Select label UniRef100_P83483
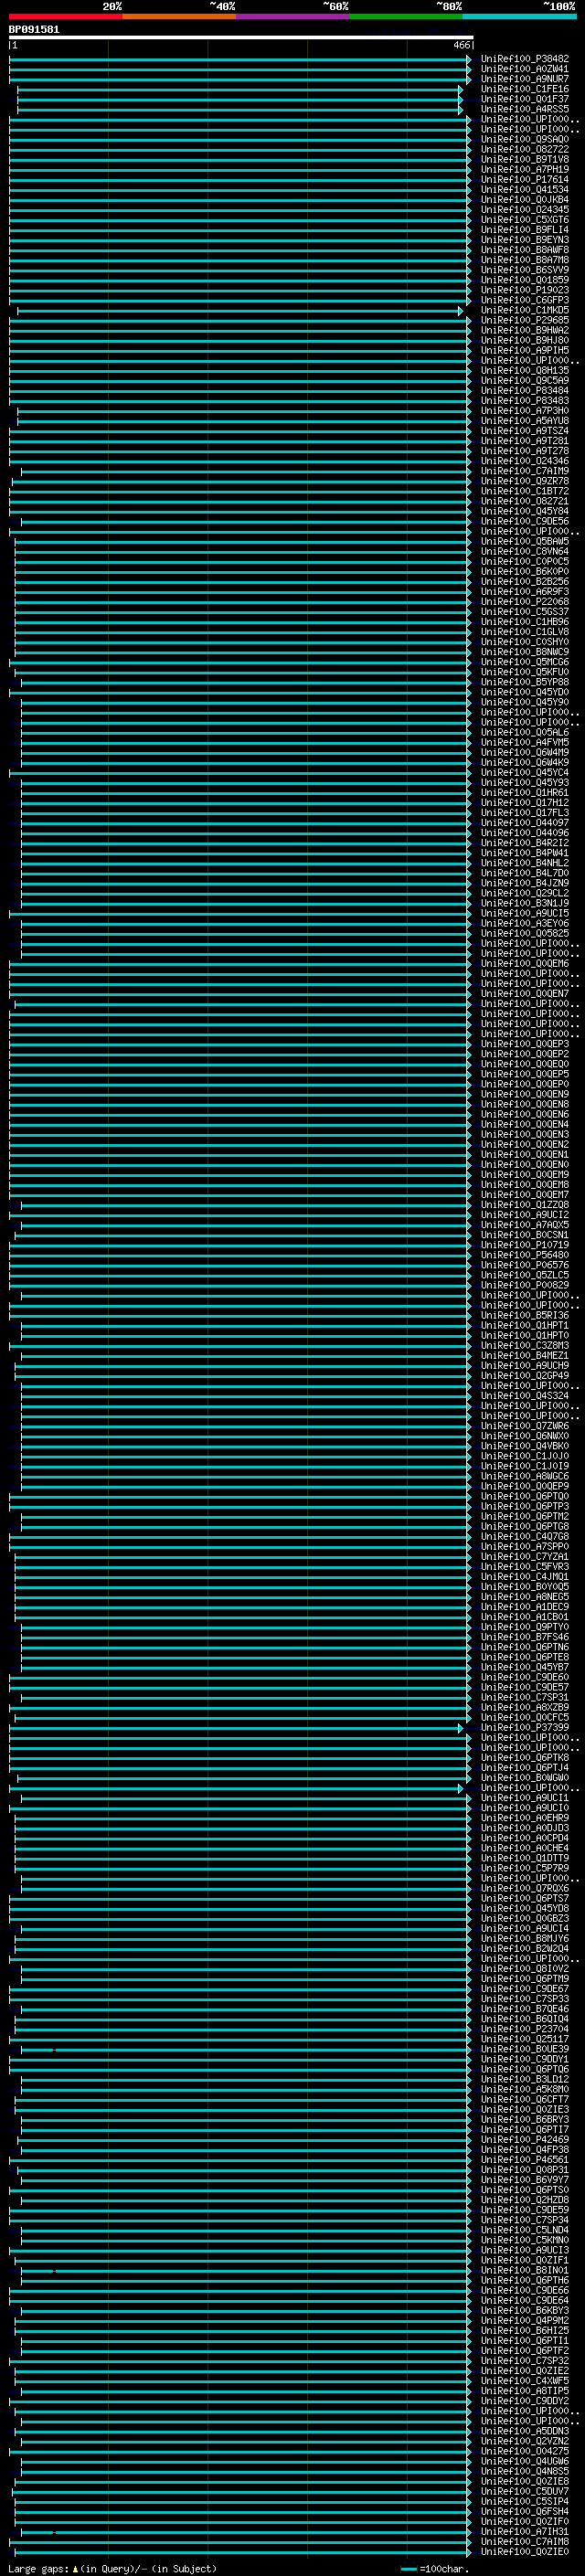 (x=525, y=401)
